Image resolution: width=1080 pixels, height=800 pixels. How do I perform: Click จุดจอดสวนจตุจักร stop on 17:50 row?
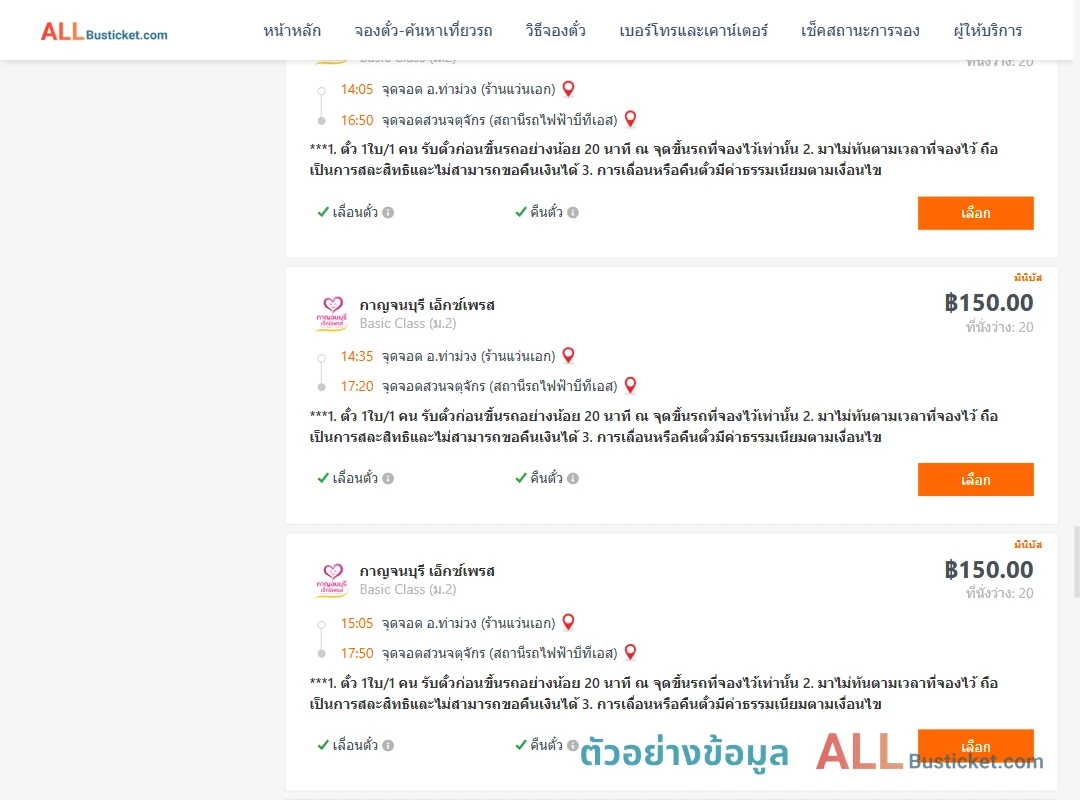click(x=499, y=653)
